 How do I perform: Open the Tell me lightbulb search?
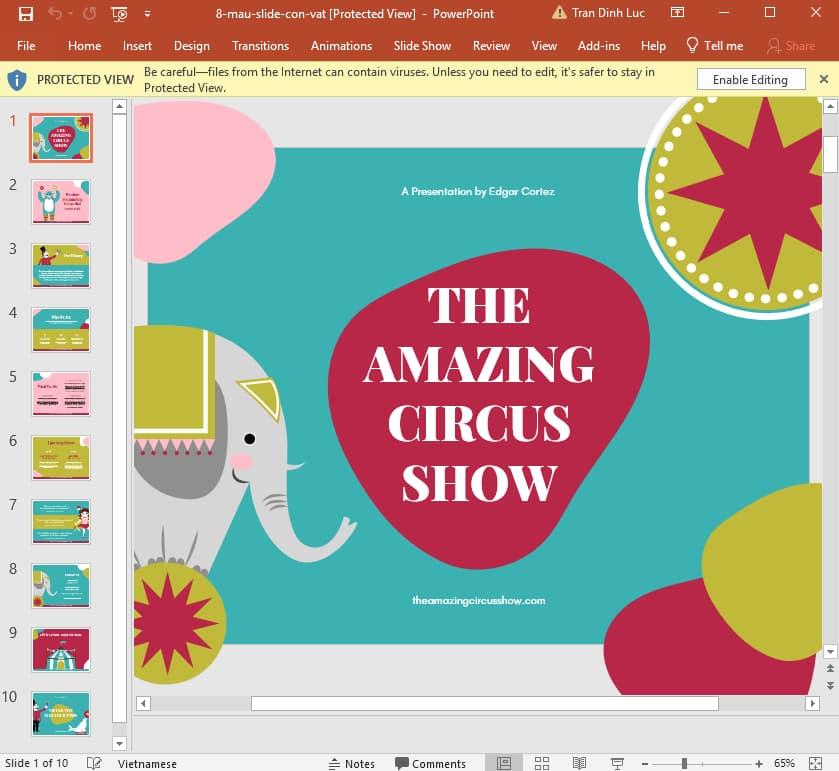(x=714, y=46)
